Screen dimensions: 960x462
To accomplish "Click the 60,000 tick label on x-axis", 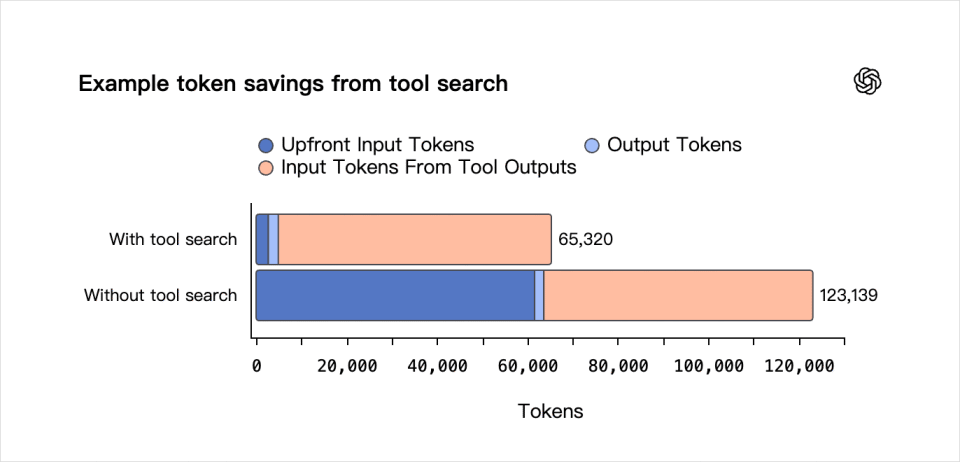I will coord(527,366).
